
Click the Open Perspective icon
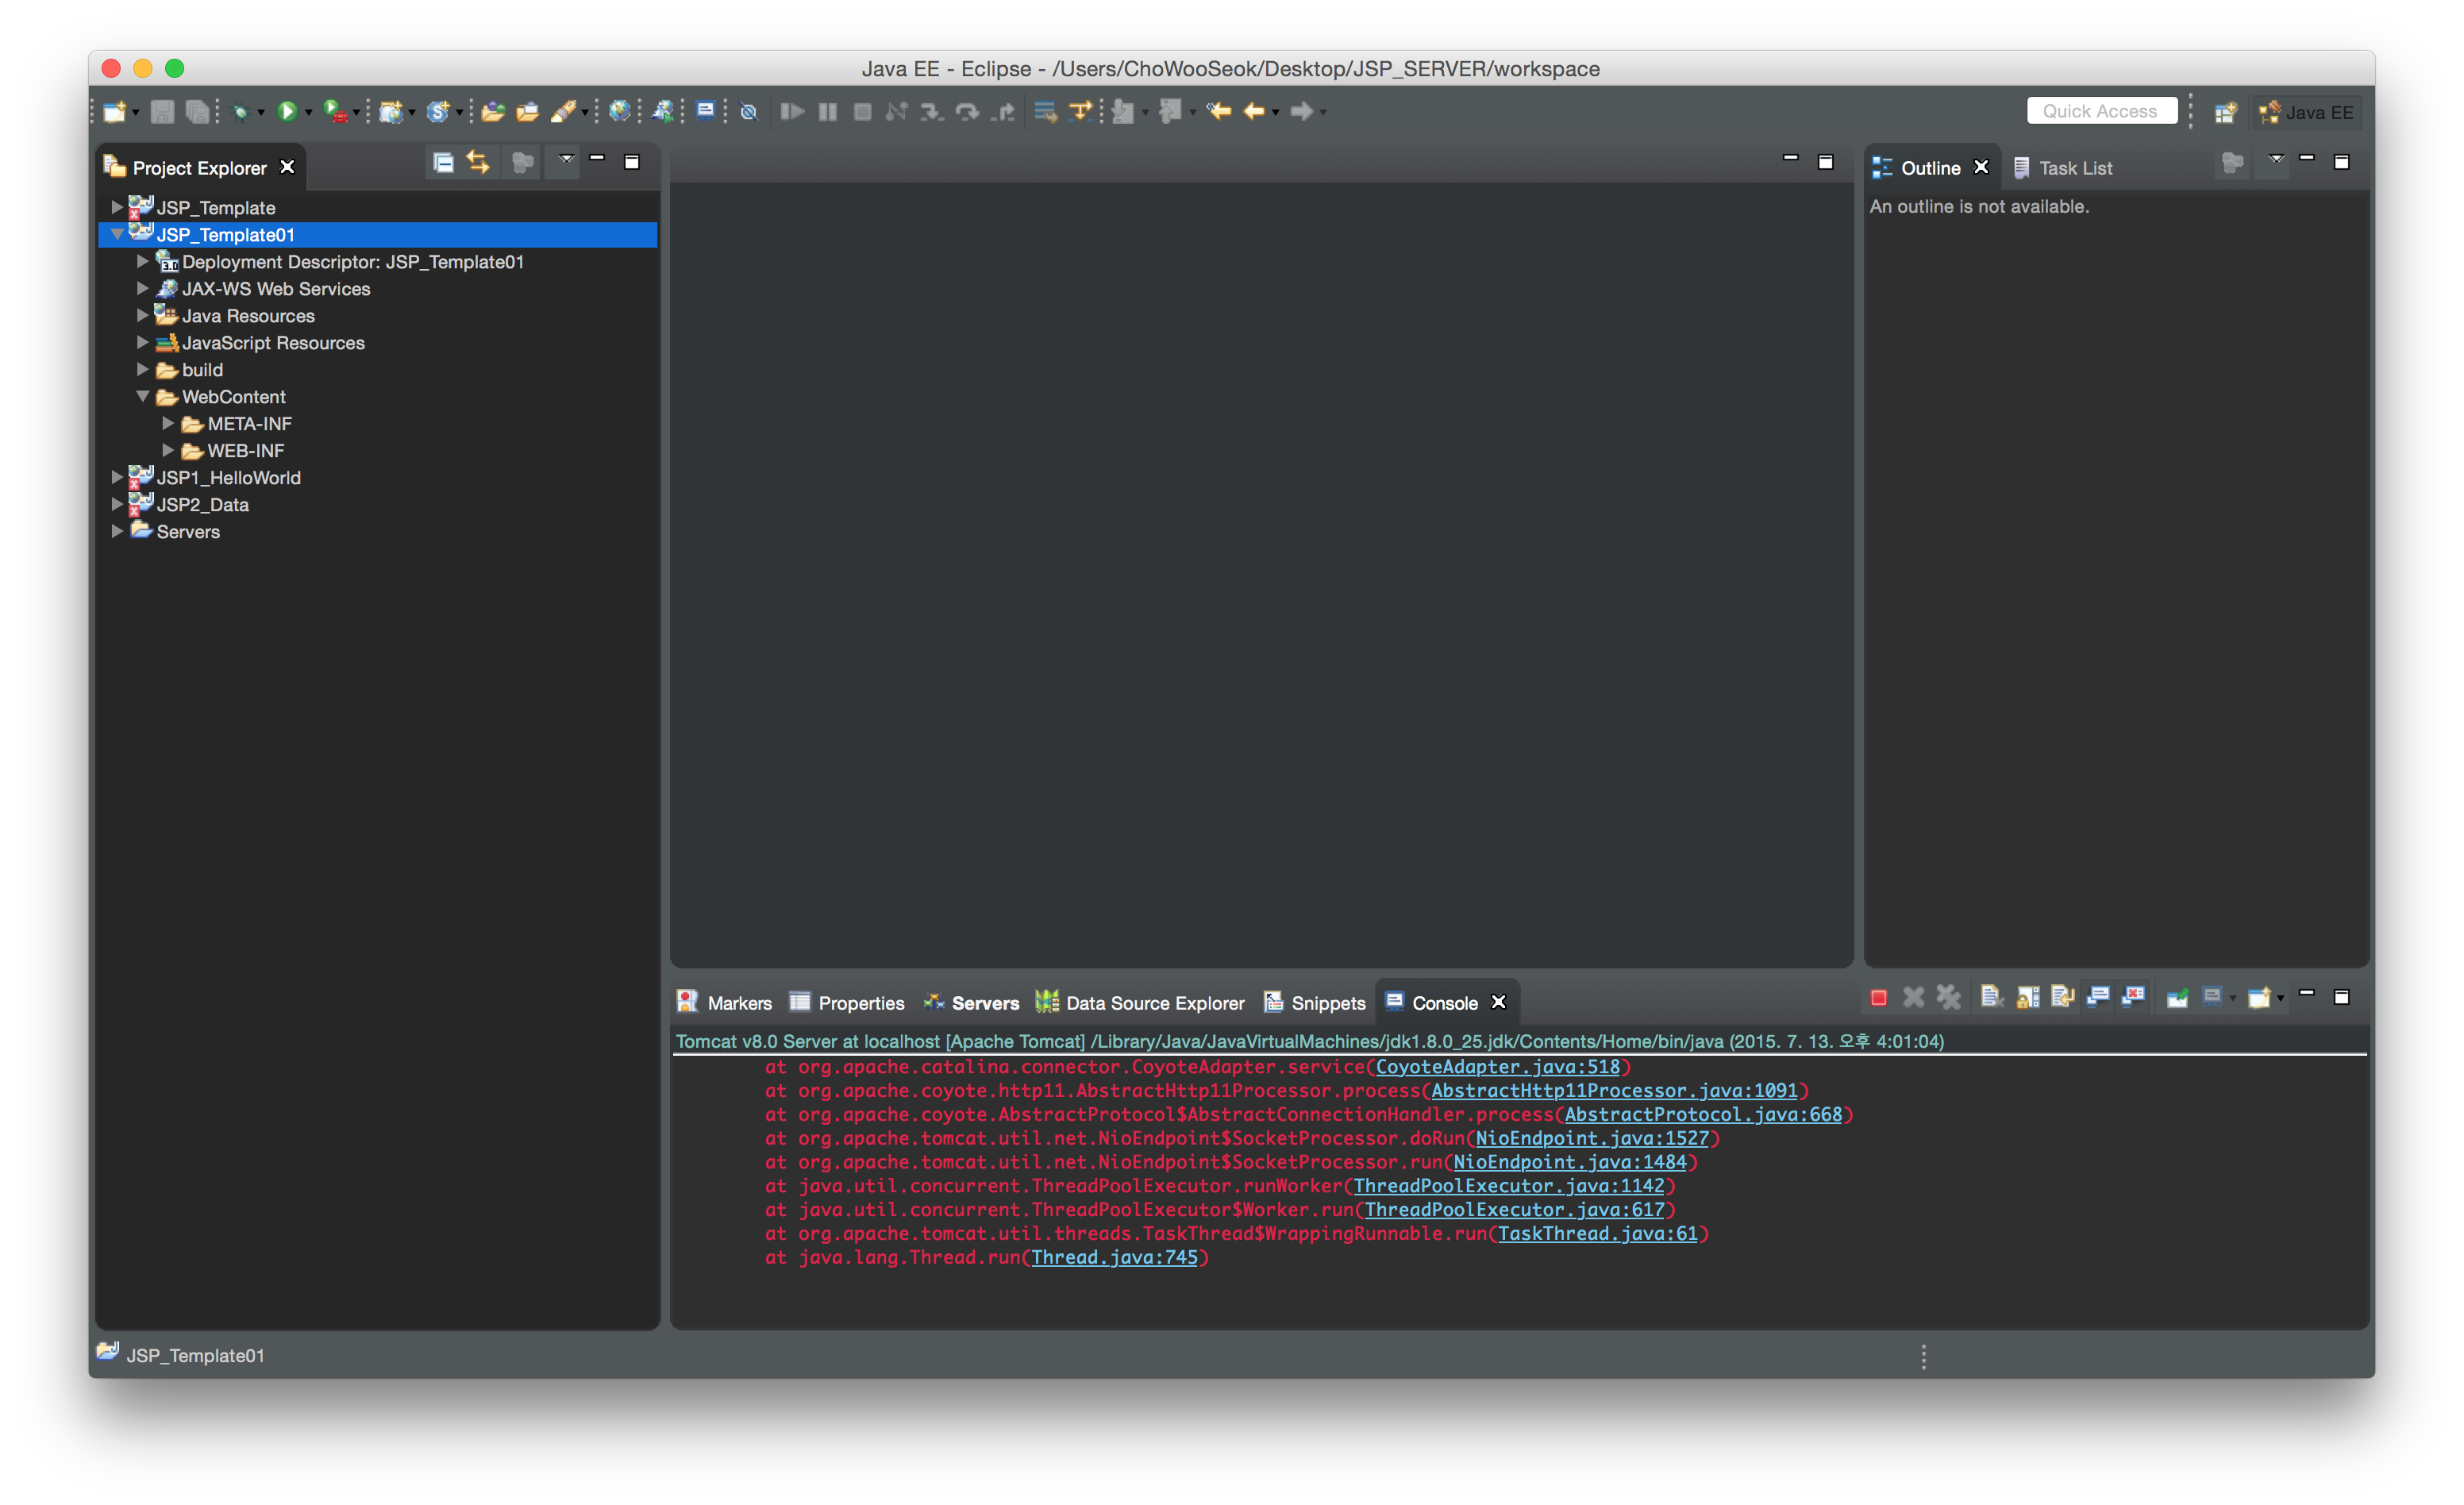click(x=2225, y=112)
